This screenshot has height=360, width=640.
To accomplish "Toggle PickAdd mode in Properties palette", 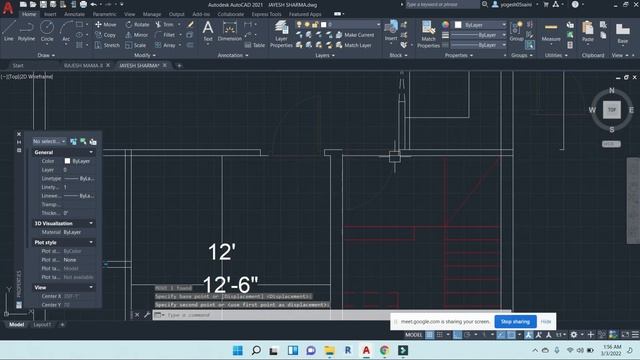I will [73, 141].
